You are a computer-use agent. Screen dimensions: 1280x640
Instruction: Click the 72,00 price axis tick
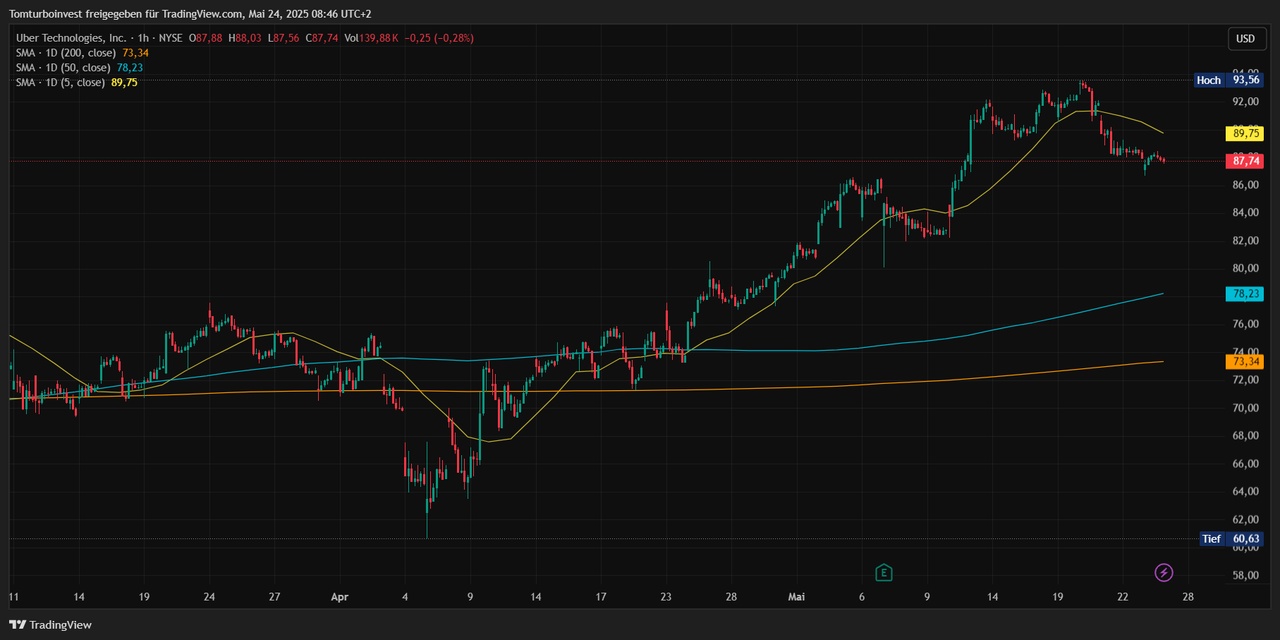tap(1245, 380)
